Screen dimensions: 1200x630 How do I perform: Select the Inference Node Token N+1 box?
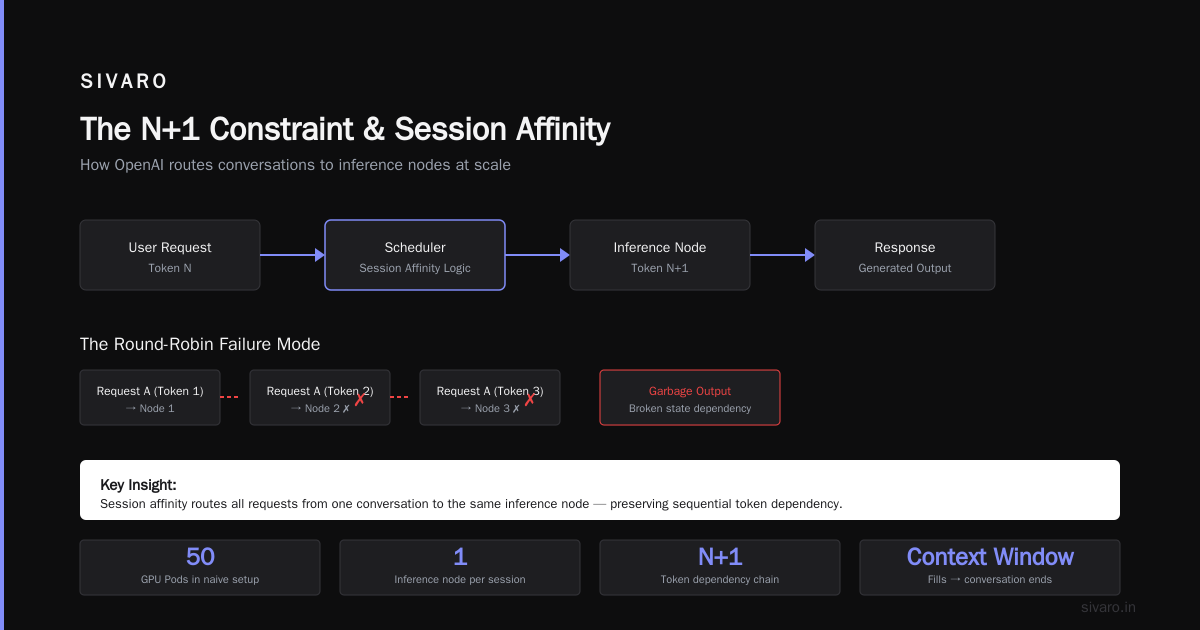pyautogui.click(x=660, y=255)
